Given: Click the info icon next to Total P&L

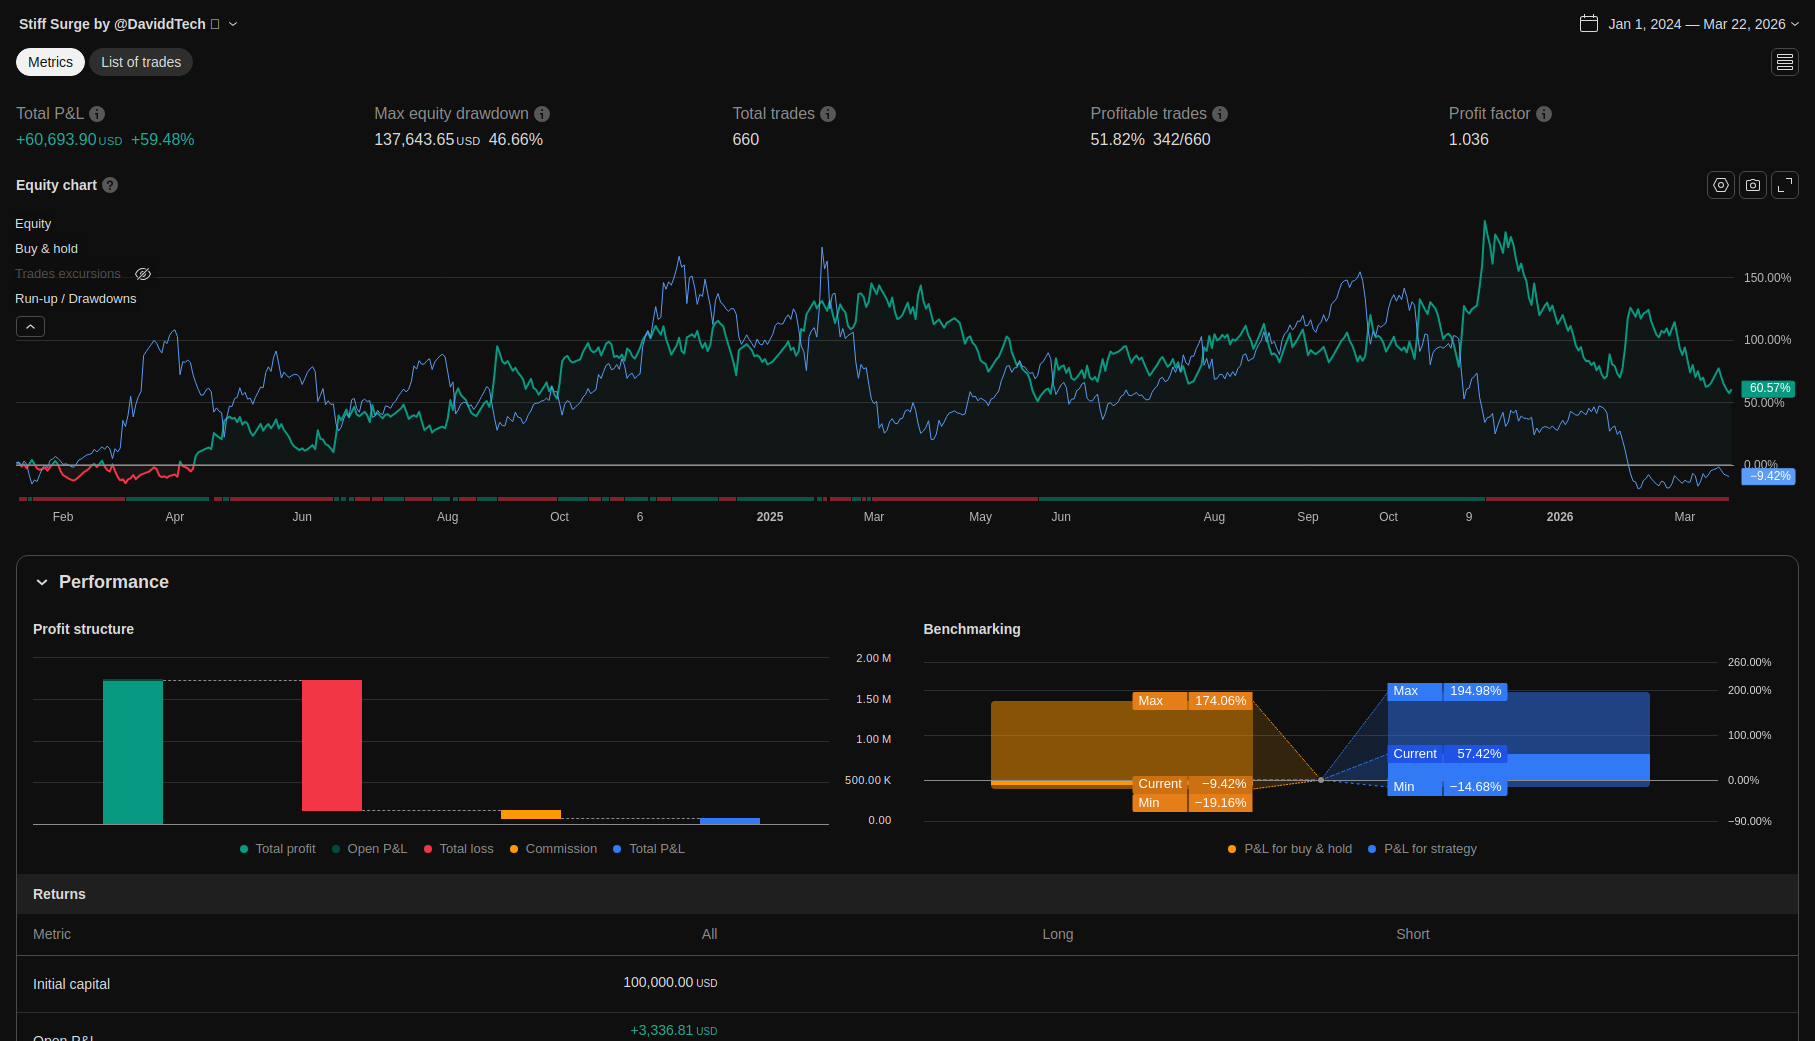Looking at the screenshot, I should point(97,114).
